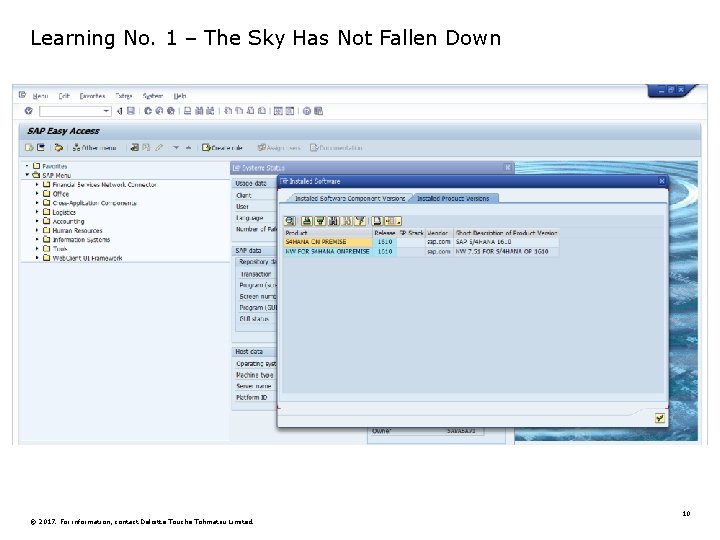Click the Set Filter funnel icon
The height and width of the screenshot is (540, 720).
(x=360, y=221)
